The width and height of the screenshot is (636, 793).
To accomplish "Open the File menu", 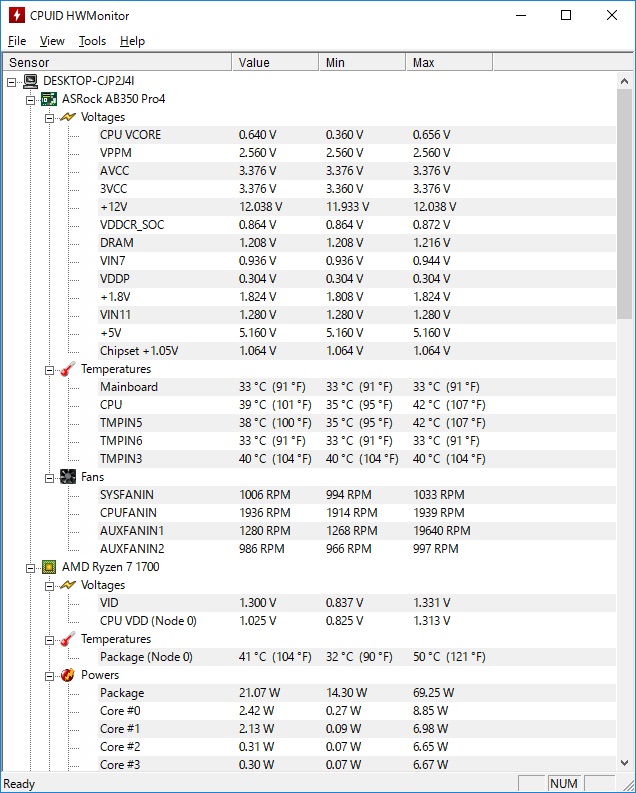I will coord(17,41).
